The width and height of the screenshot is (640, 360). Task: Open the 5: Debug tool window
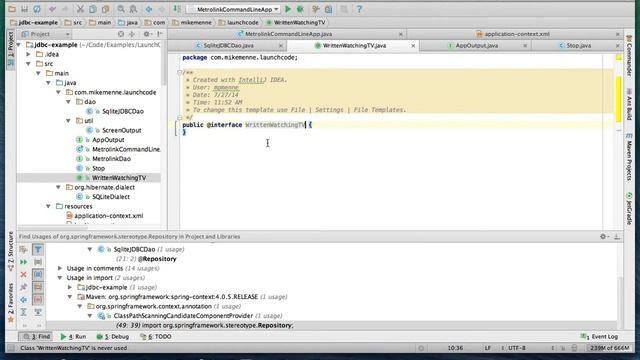(x=113, y=337)
